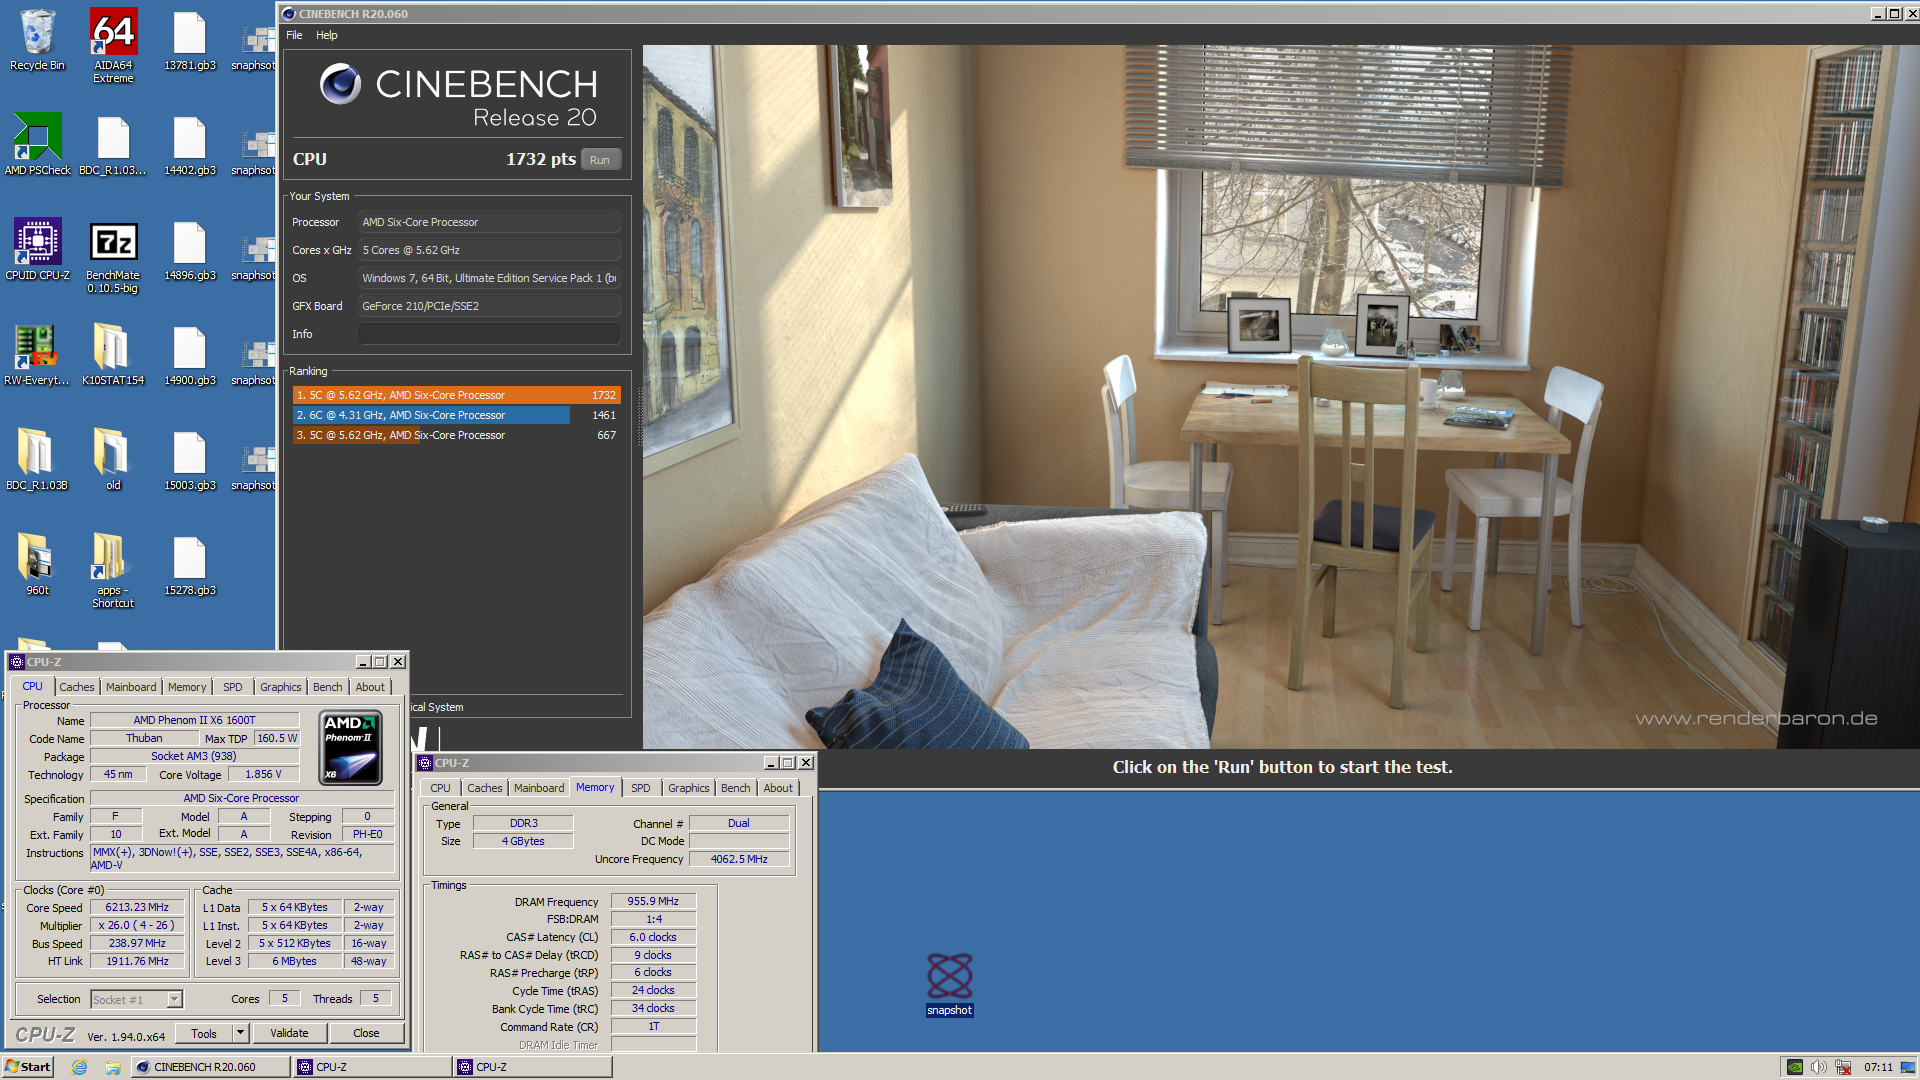The image size is (1920, 1080).
Task: Select the snapshot icon on the blue desktop
Action: coord(949,984)
